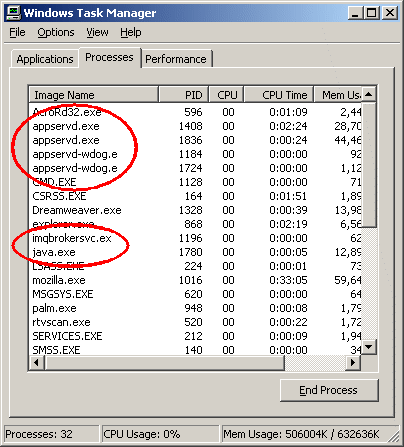Click CPU Time value 0:02:24
404x447 pixels.
click(288, 126)
